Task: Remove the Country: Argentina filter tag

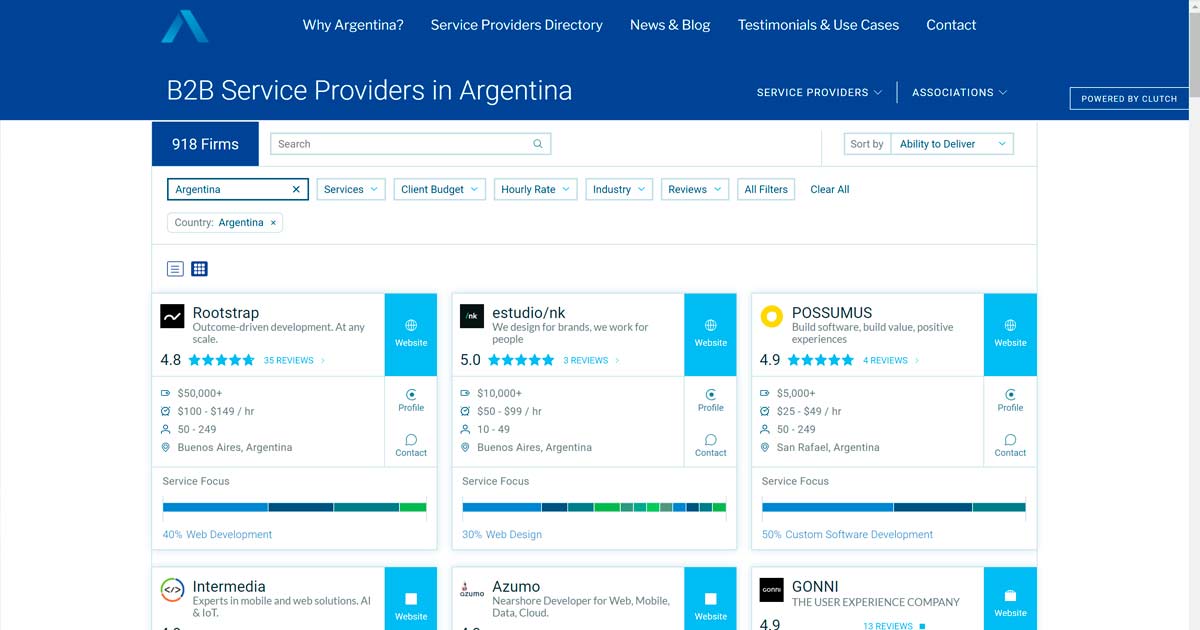Action: click(273, 223)
